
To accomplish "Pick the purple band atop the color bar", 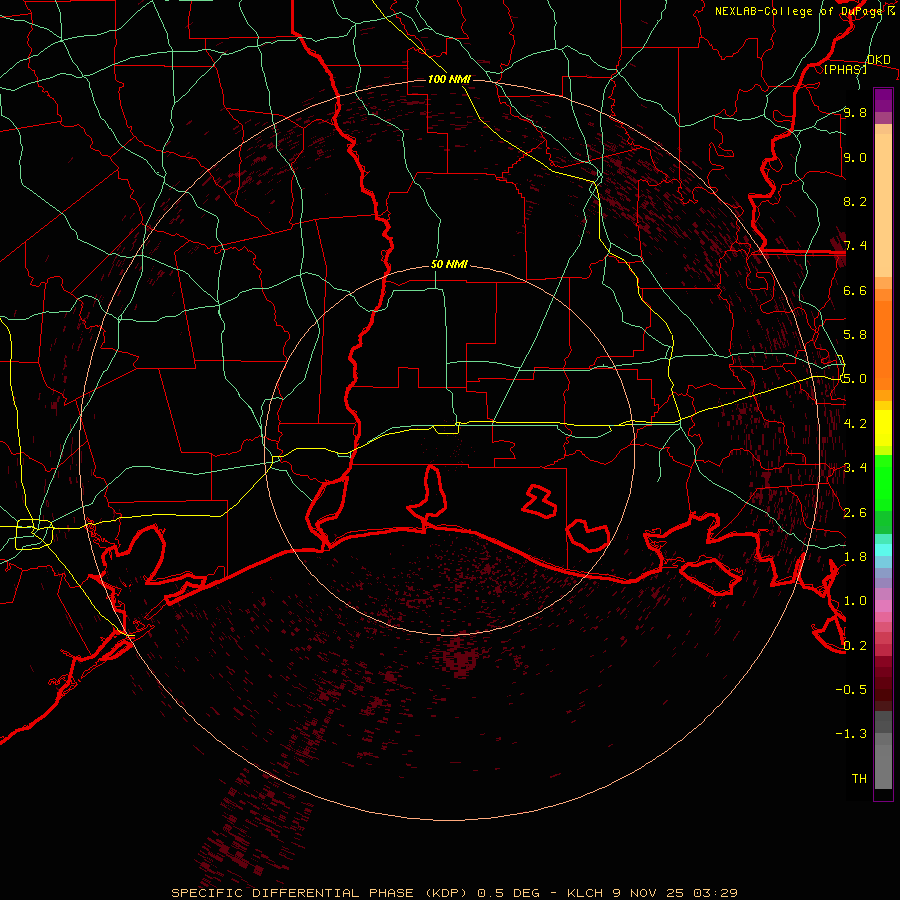I will 883,100.
